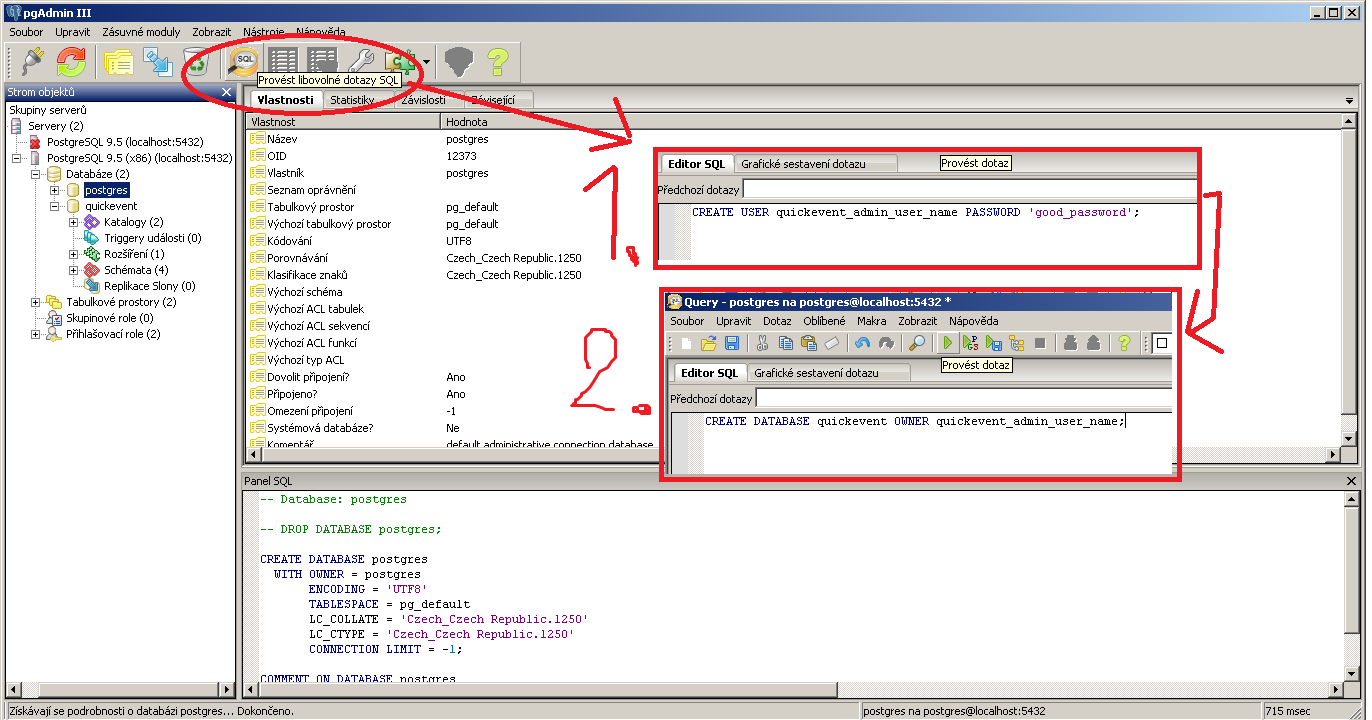The width and height of the screenshot is (1372, 720).
Task: Clear editor with eraser icon in Query window
Action: (x=830, y=343)
